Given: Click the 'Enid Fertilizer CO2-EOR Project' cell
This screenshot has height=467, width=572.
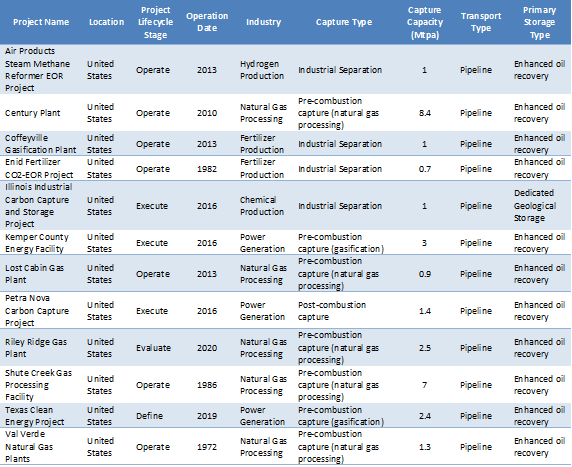Looking at the screenshot, I should click(x=39, y=169).
